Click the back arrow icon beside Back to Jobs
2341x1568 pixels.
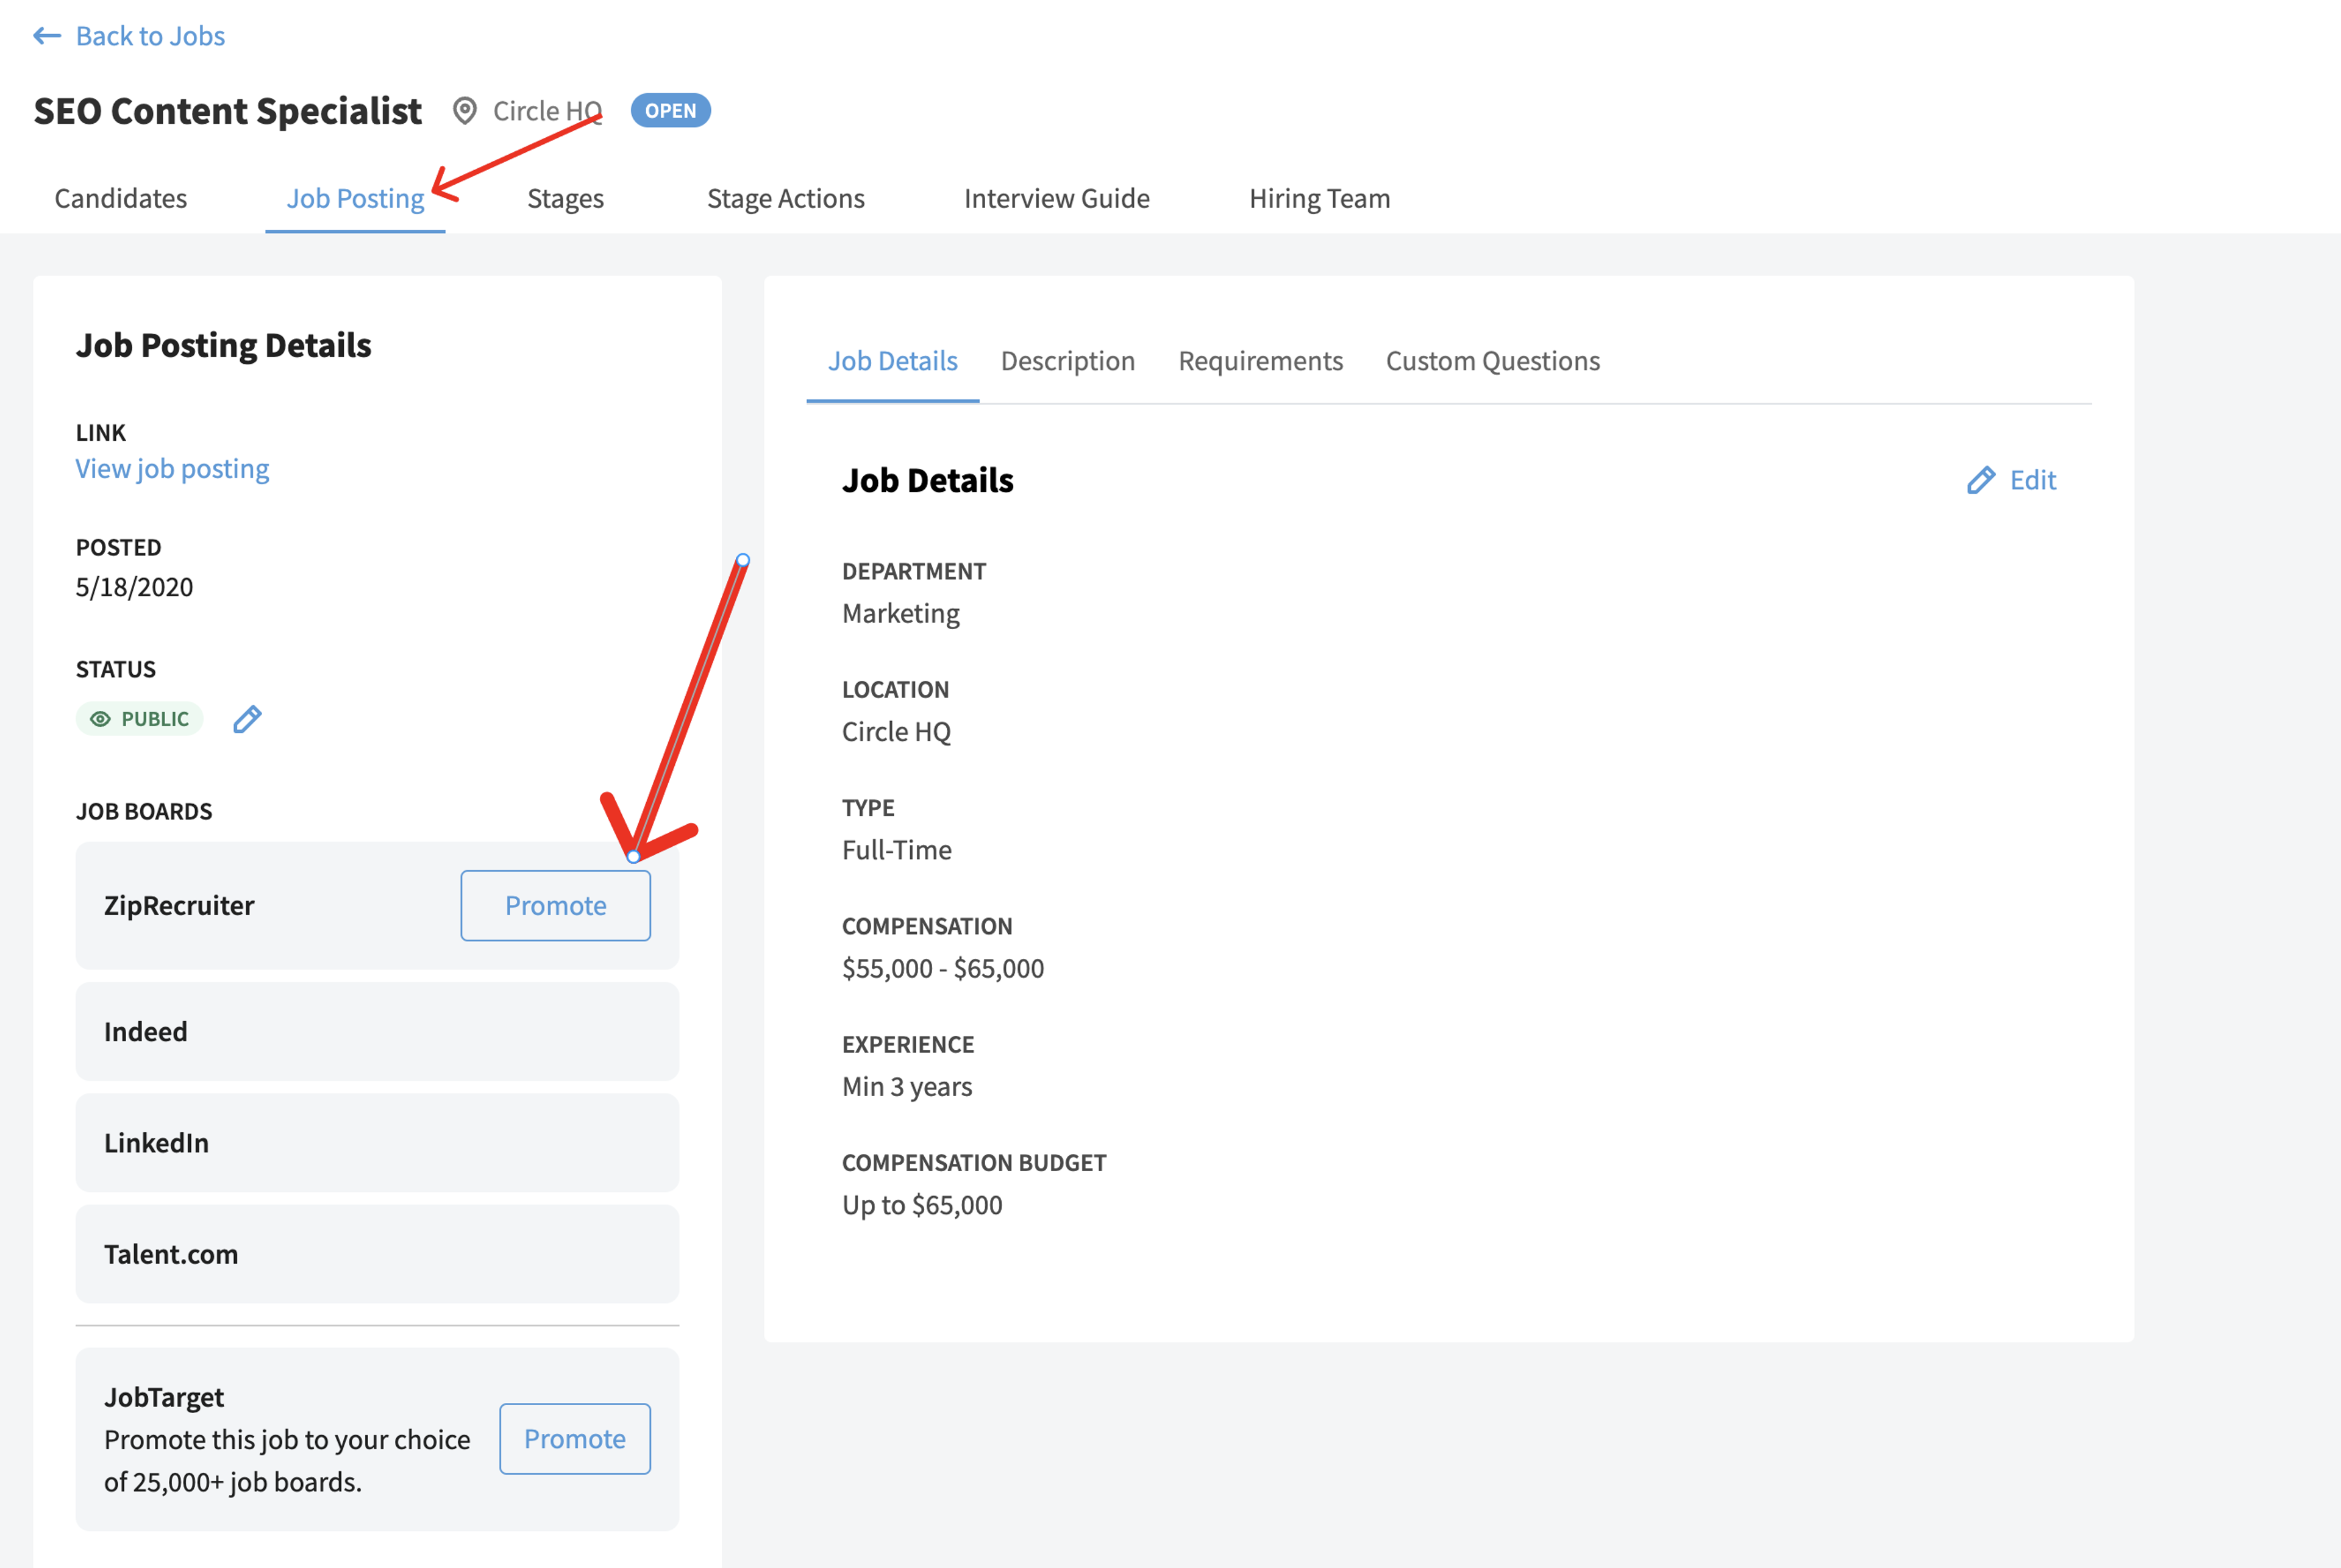[x=47, y=36]
